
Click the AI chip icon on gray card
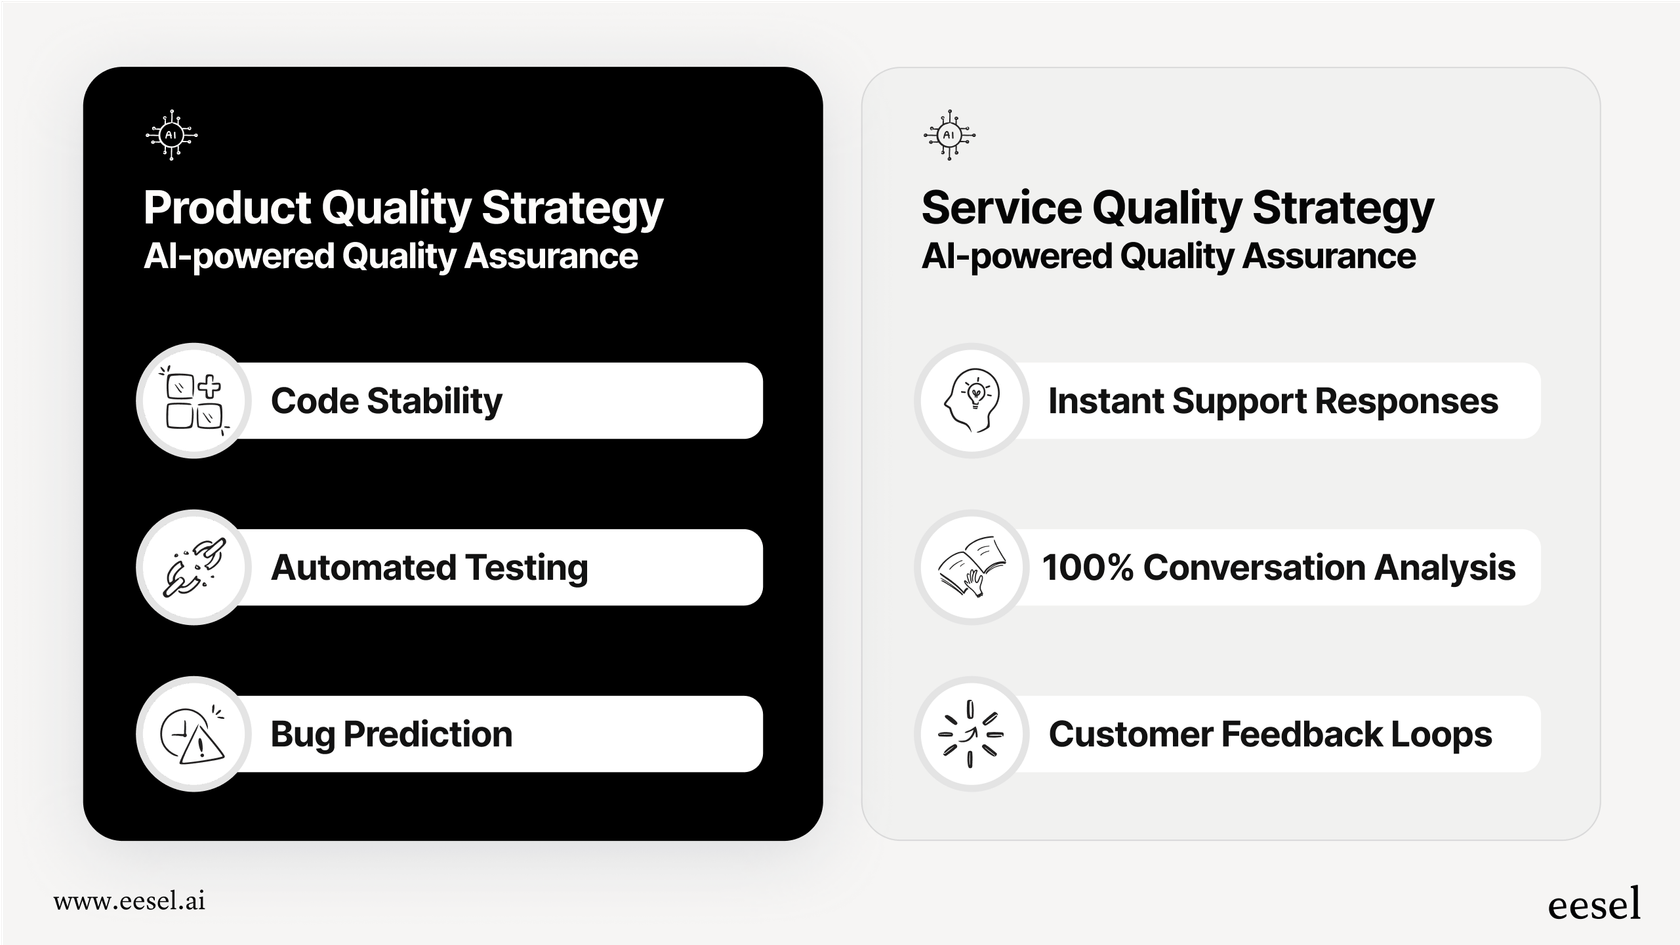click(x=949, y=135)
